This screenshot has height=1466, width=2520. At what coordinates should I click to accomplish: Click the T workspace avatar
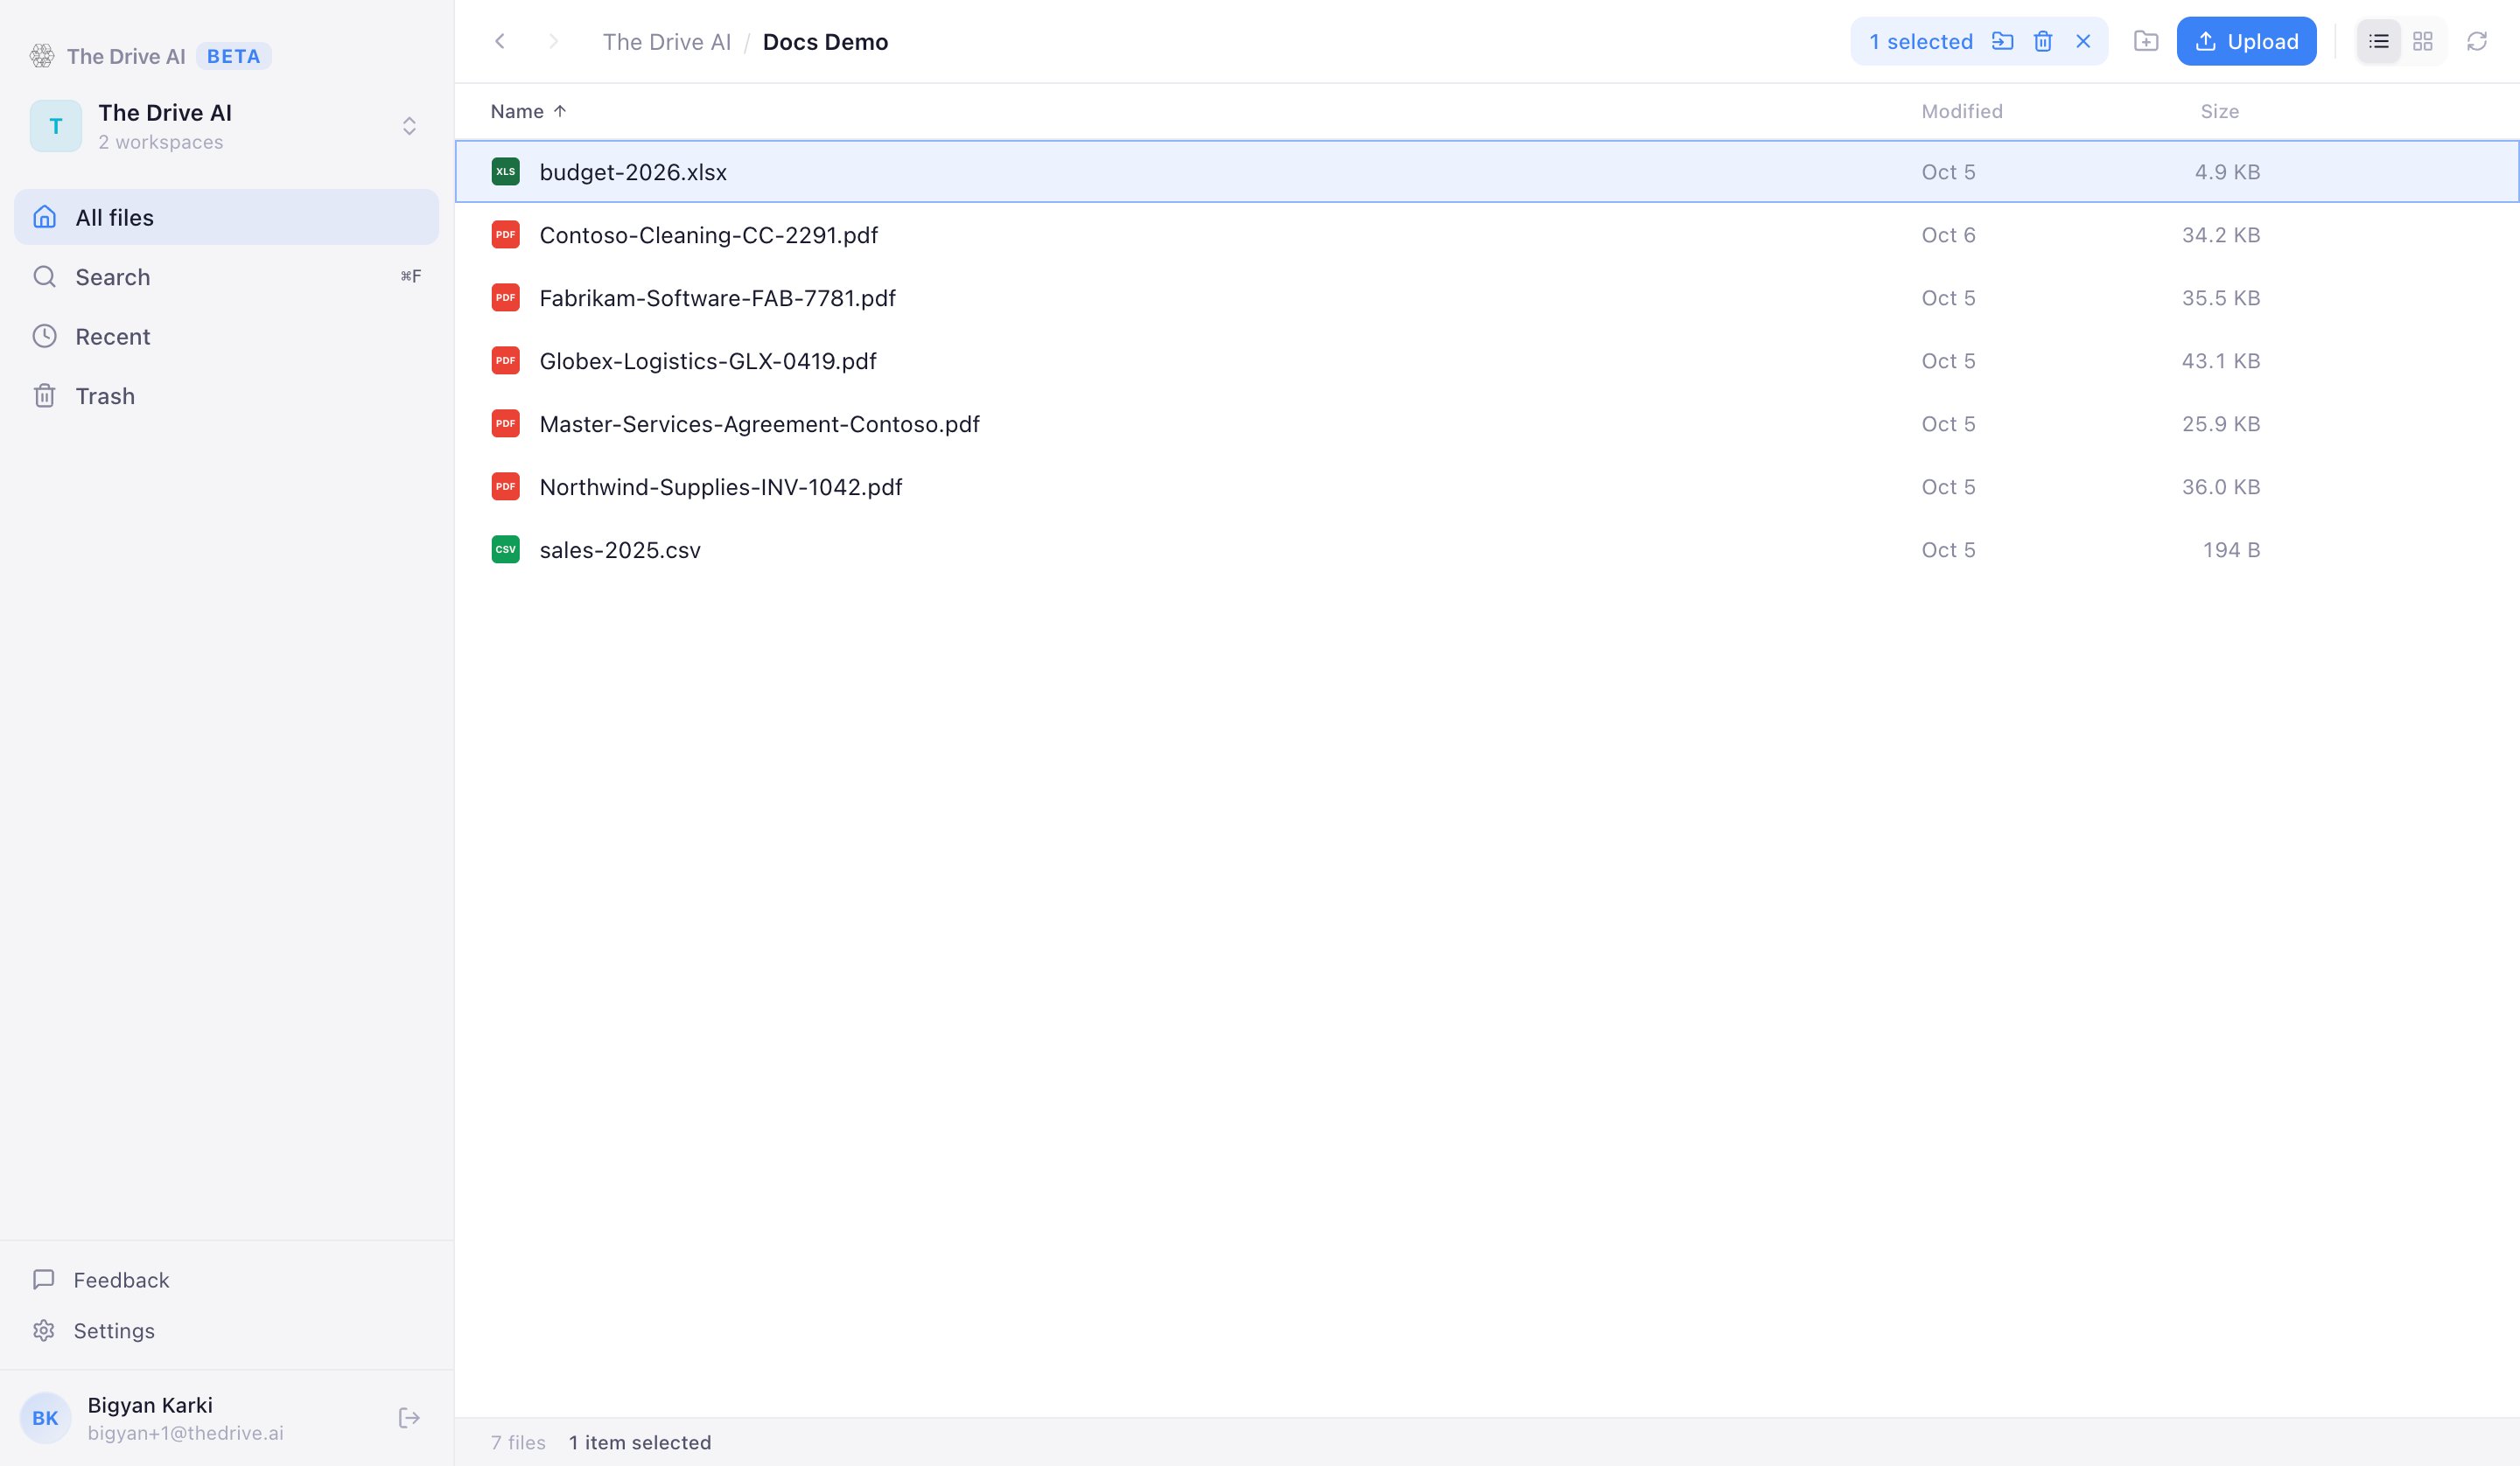point(56,126)
